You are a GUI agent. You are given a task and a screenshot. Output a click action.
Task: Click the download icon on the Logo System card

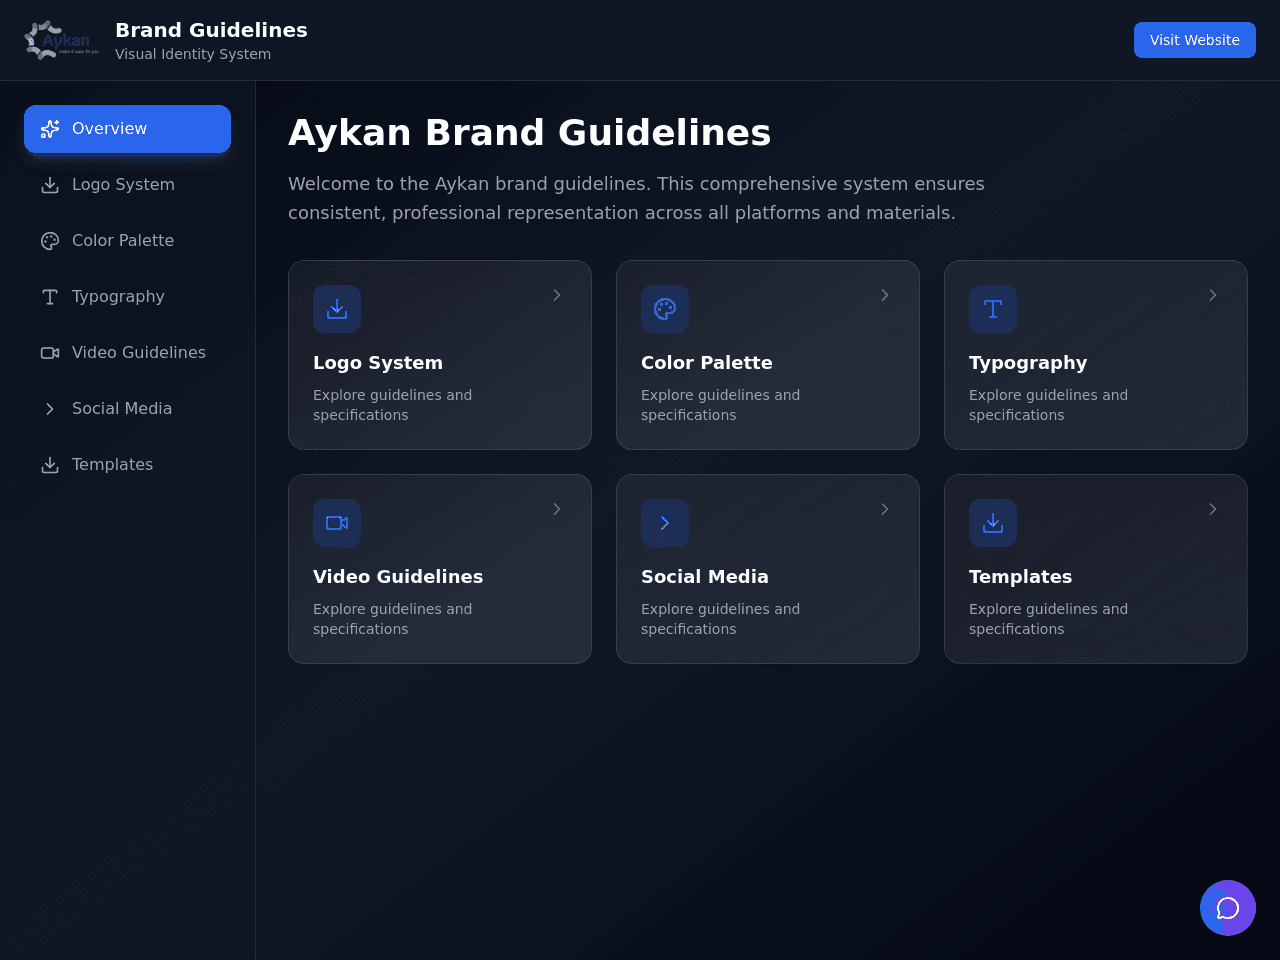pos(337,309)
